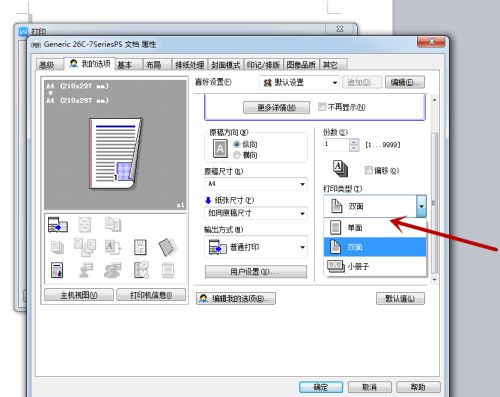Click the 帮助 help button
Image resolution: width=500 pixels, height=397 pixels.
[418, 387]
